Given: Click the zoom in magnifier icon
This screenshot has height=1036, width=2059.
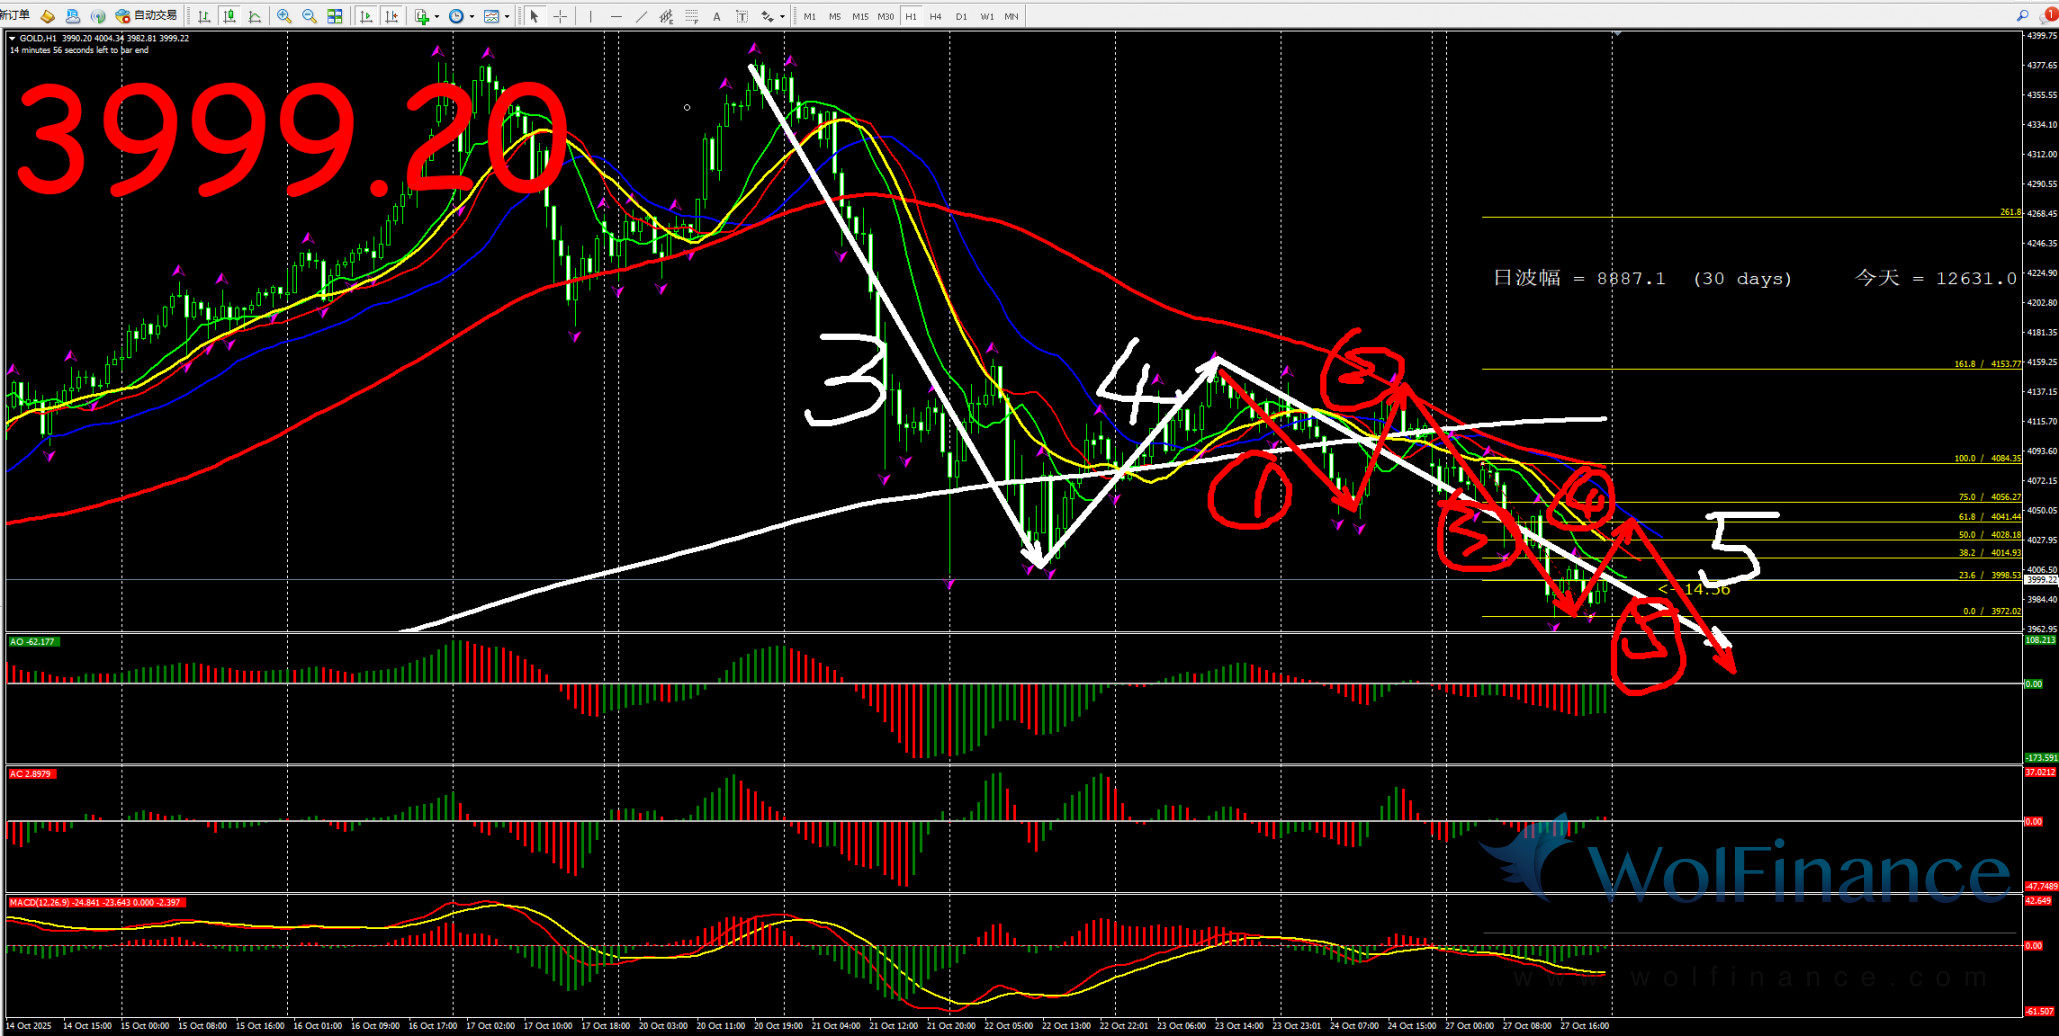Looking at the screenshot, I should (x=284, y=16).
